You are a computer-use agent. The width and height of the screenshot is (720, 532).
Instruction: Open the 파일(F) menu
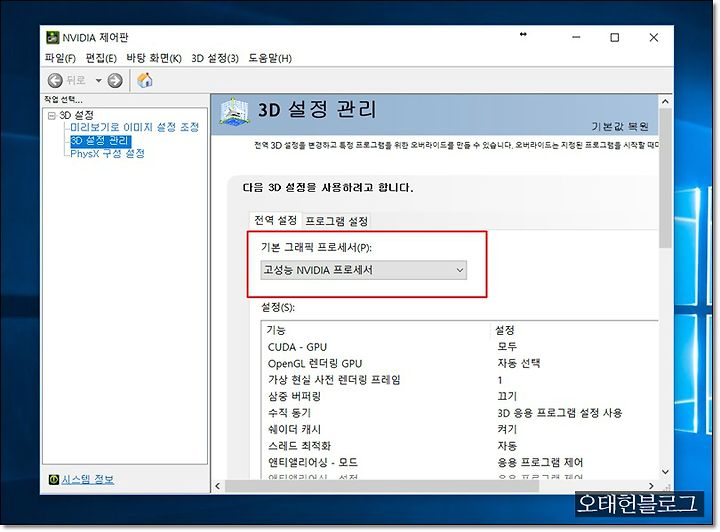coord(60,58)
